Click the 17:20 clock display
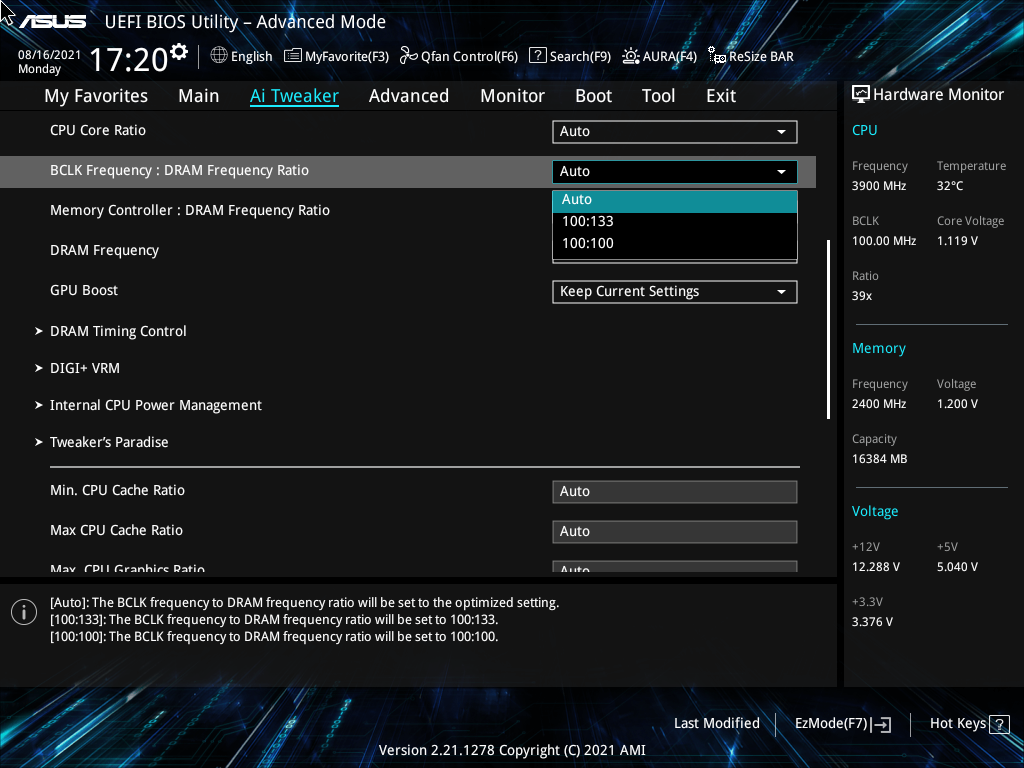 [x=129, y=60]
